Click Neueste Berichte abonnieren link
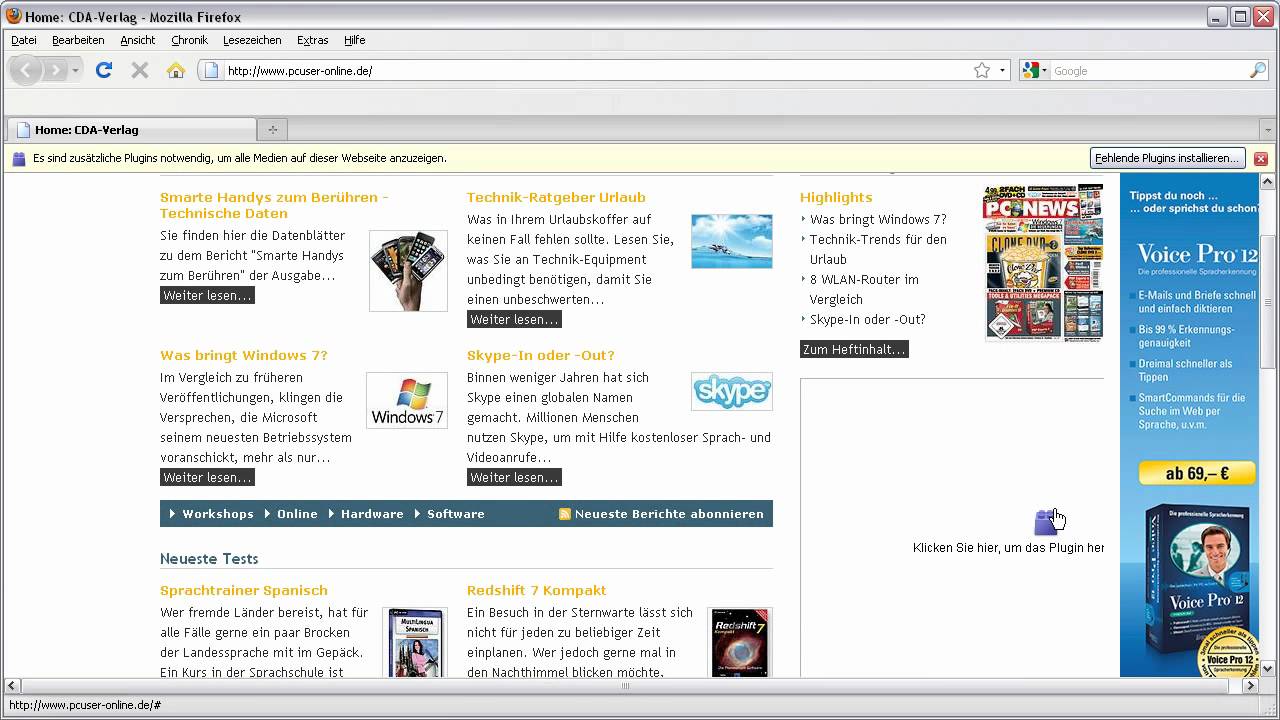The height and width of the screenshot is (720, 1280). coord(669,513)
